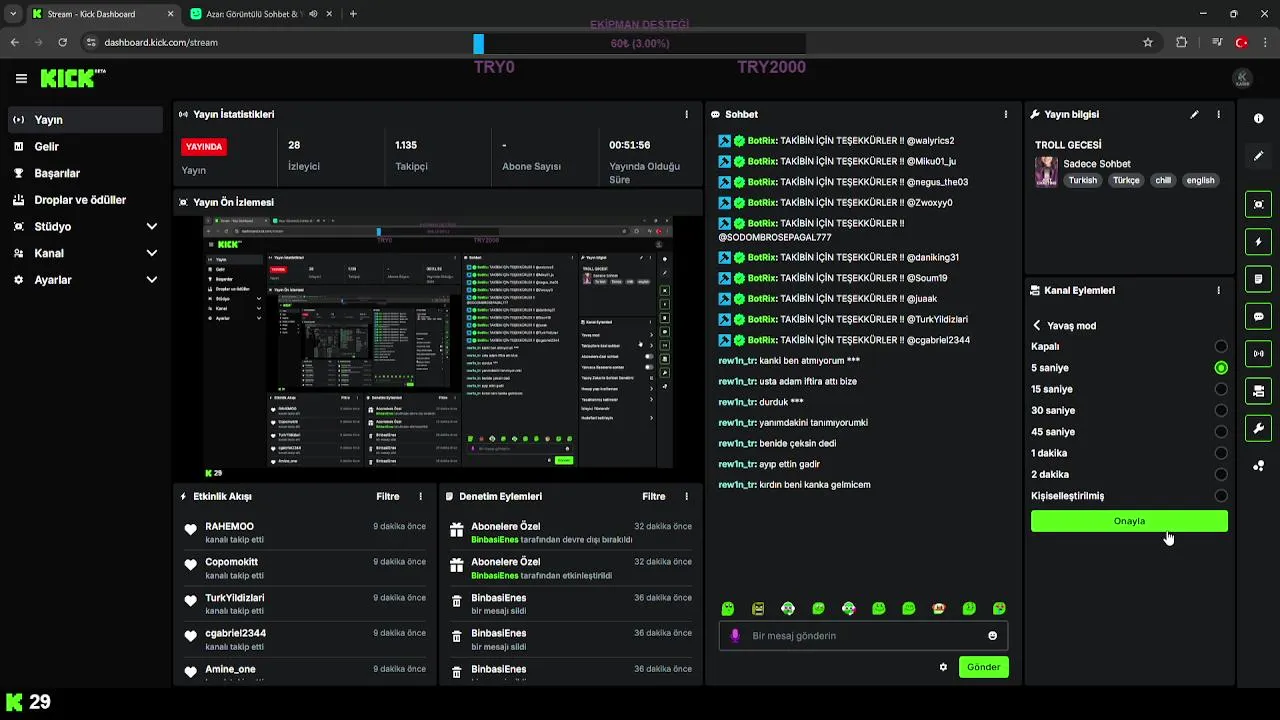
Task: Click the Ekipman Desteği progress bar
Action: click(640, 44)
